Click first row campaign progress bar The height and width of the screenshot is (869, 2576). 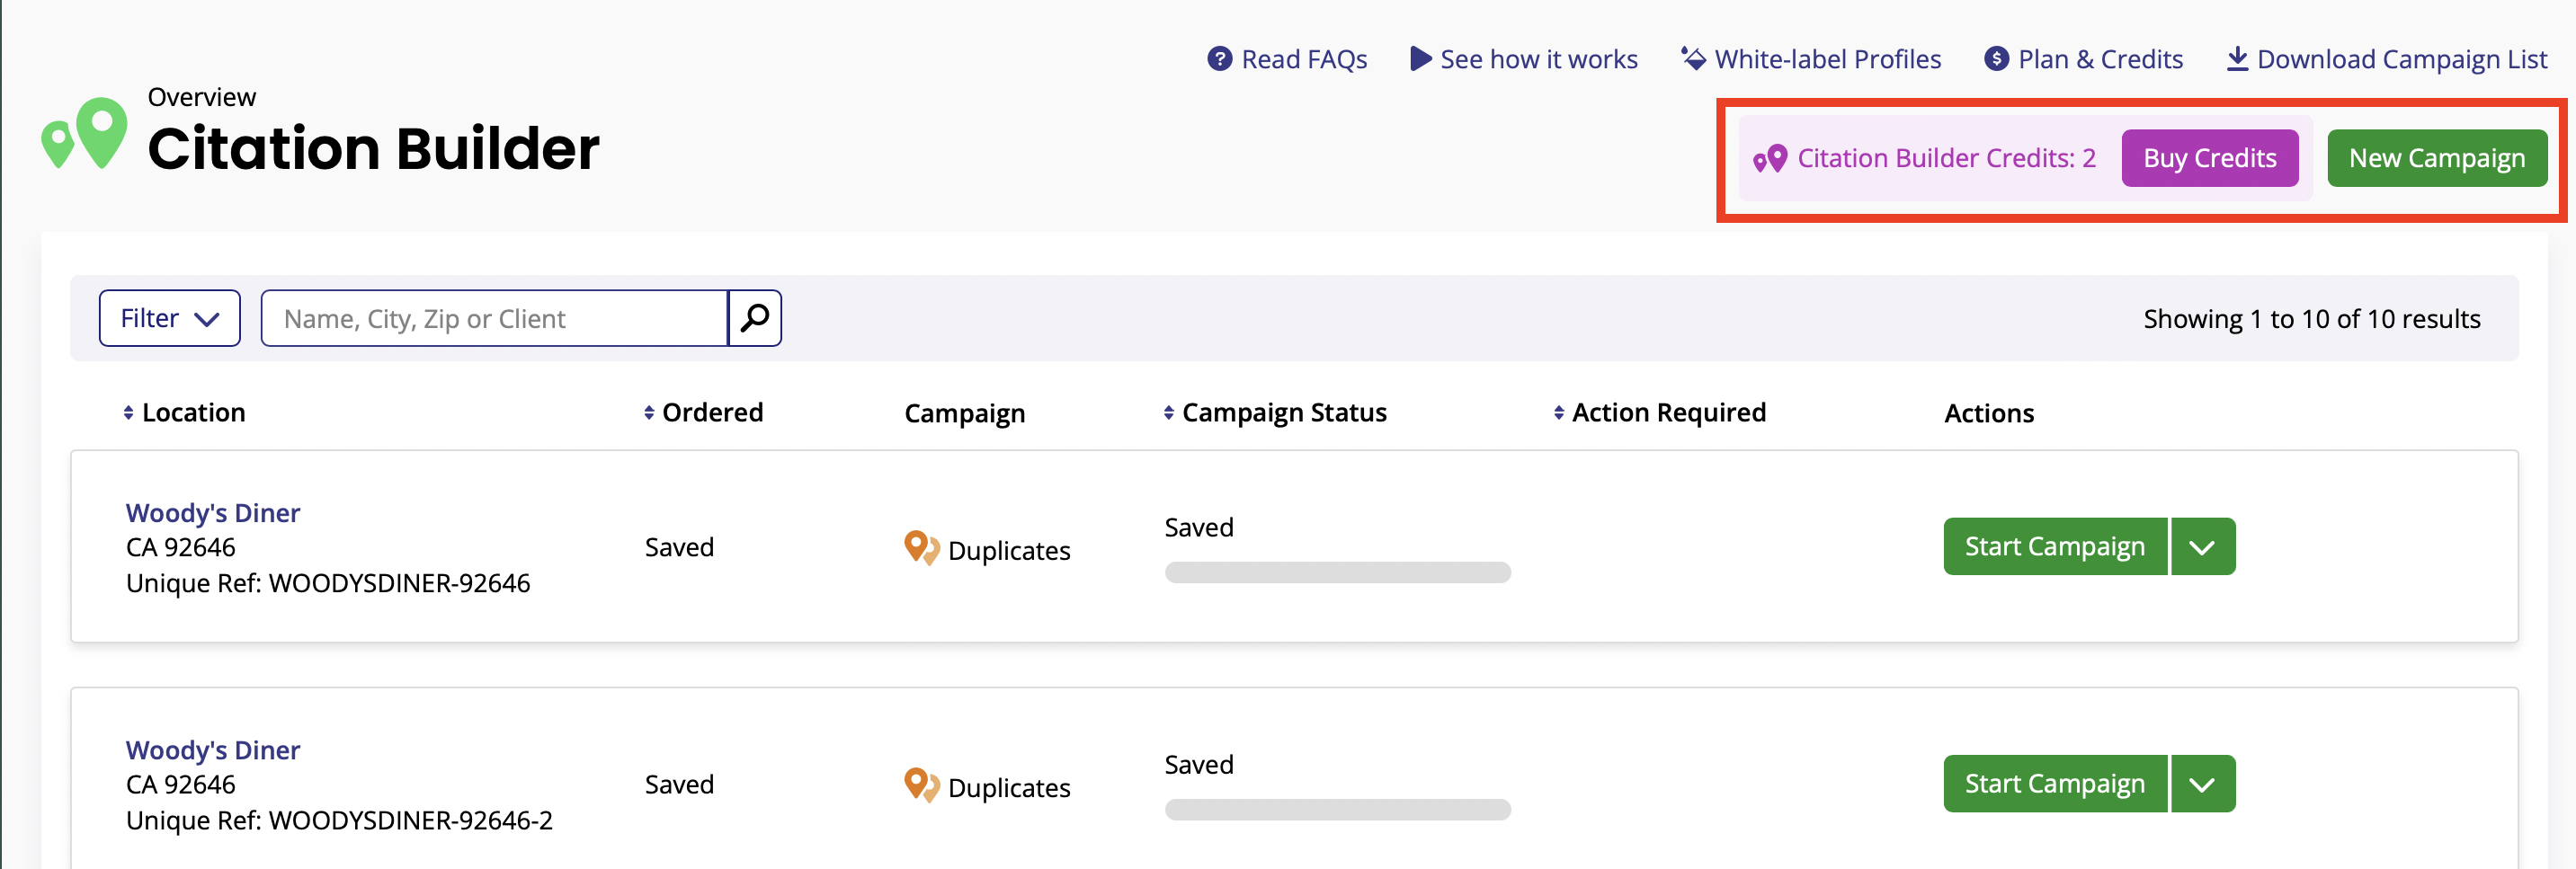click(x=1337, y=573)
